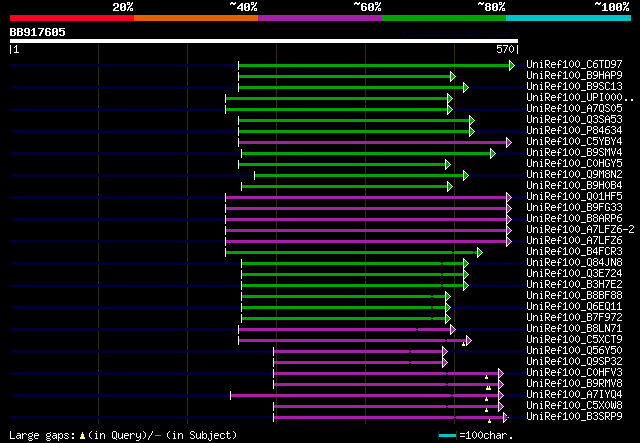Image resolution: width=640 pixels, height=443 pixels.
Task: Click the arrowhead ending the UniRef100_B9HAP9 alignment
Action: coord(453,76)
